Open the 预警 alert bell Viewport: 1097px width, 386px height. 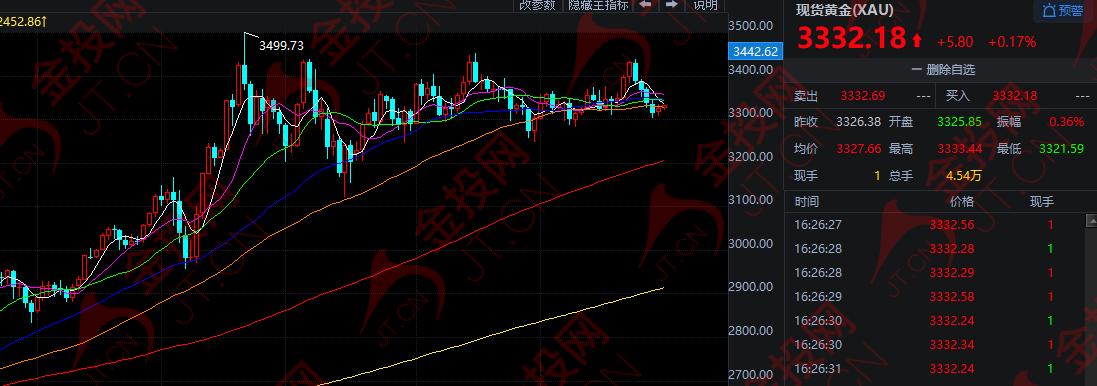(1063, 10)
